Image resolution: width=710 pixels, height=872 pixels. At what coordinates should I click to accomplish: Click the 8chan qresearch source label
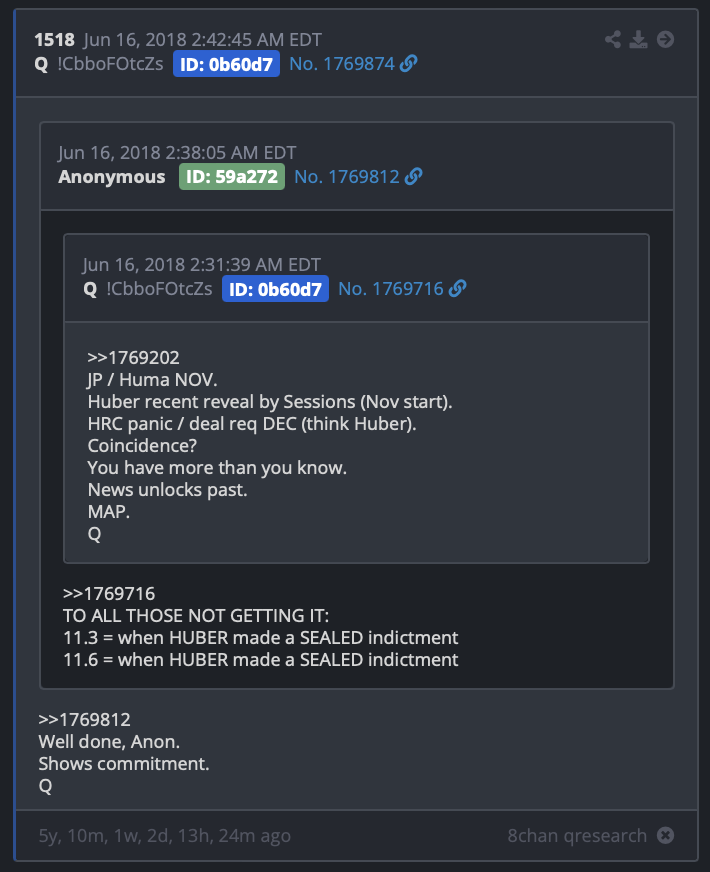577,835
